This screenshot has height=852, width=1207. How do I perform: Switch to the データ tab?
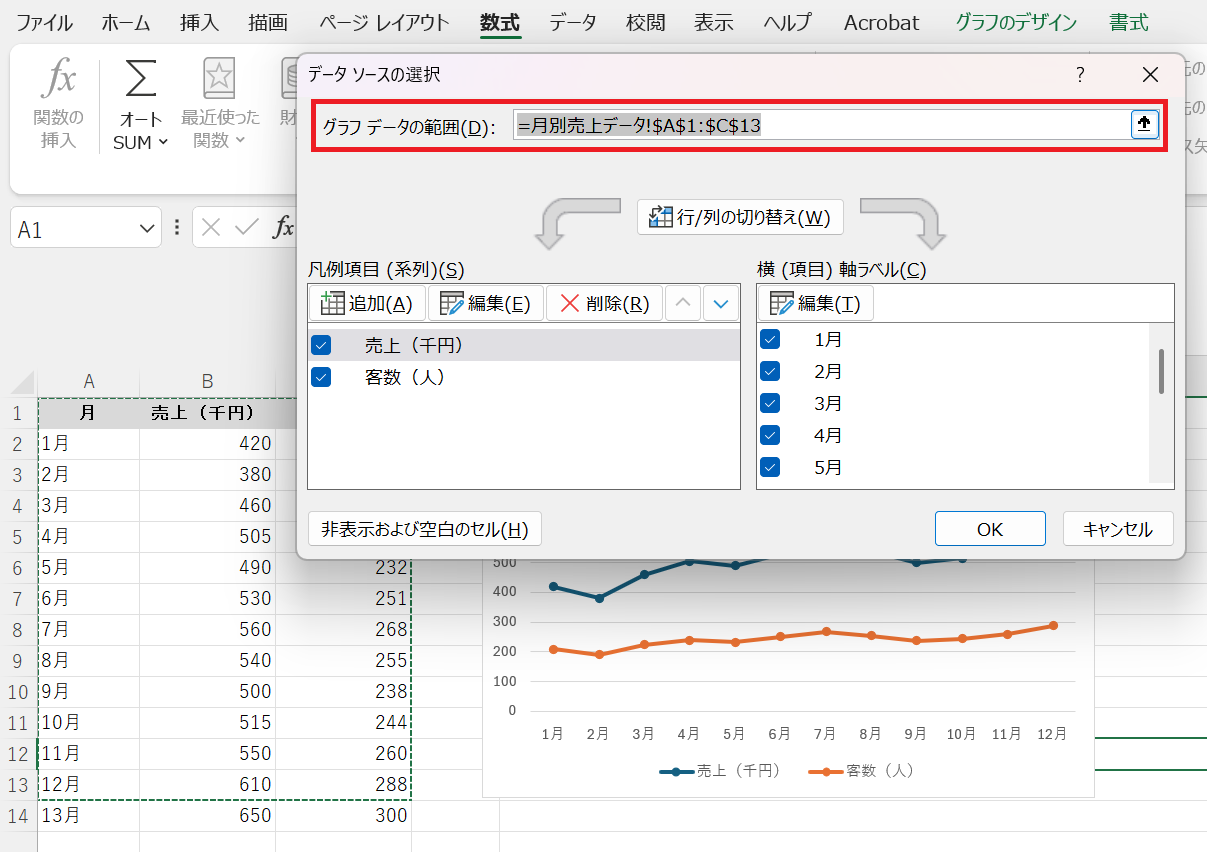(x=573, y=22)
